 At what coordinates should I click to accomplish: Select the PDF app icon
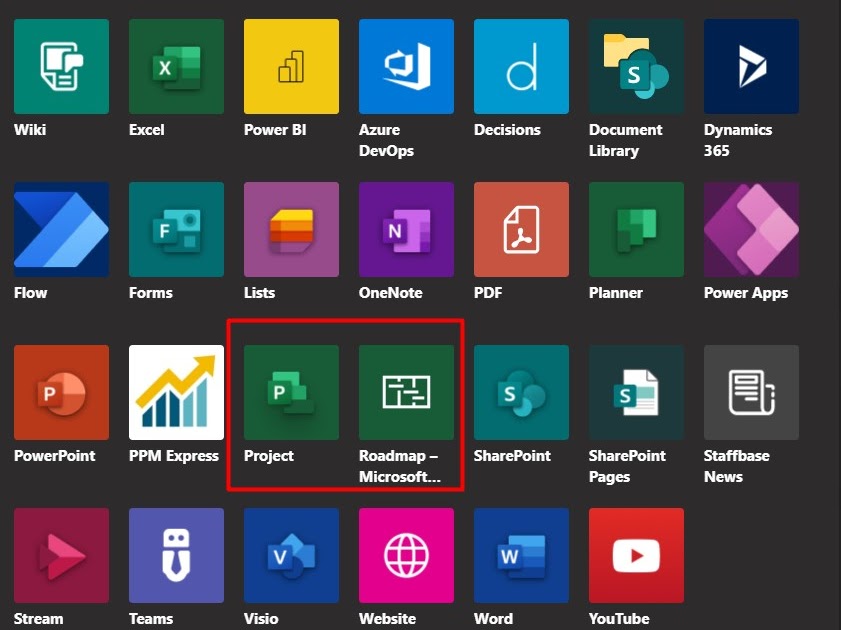[x=521, y=229]
